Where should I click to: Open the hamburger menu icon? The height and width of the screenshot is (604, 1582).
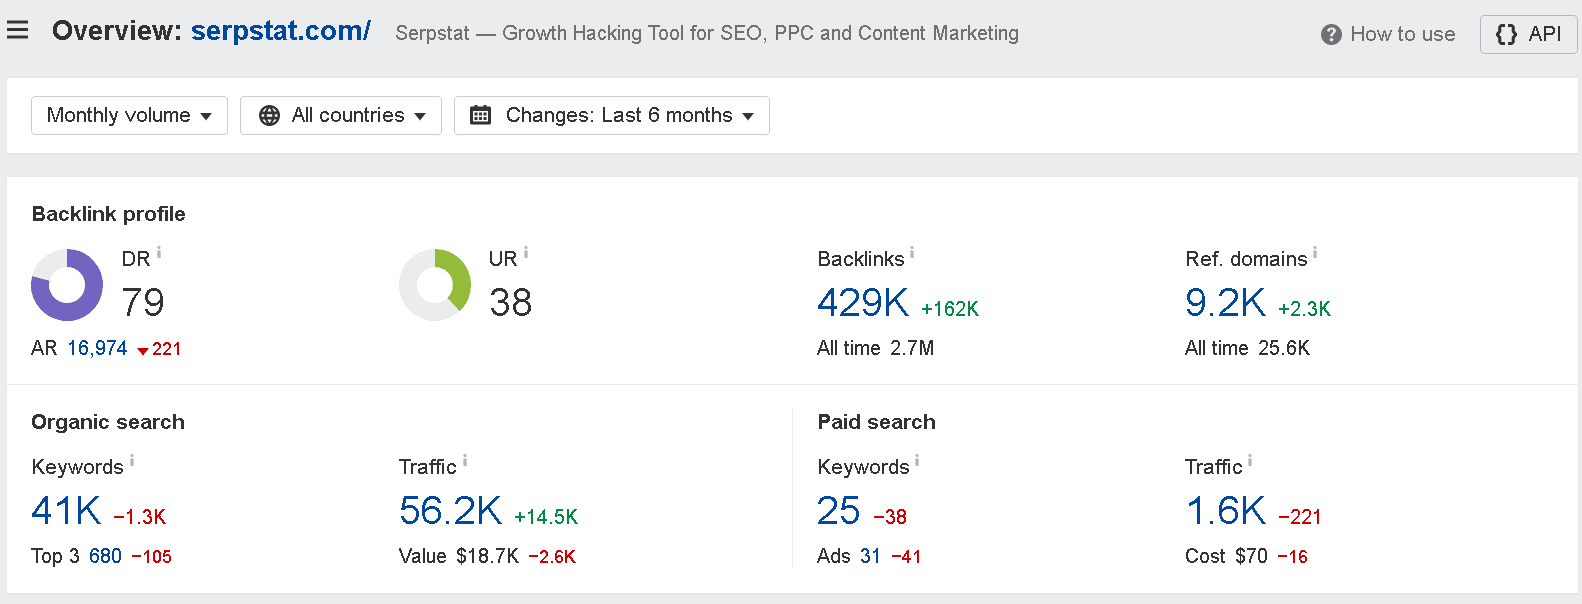pos(17,30)
